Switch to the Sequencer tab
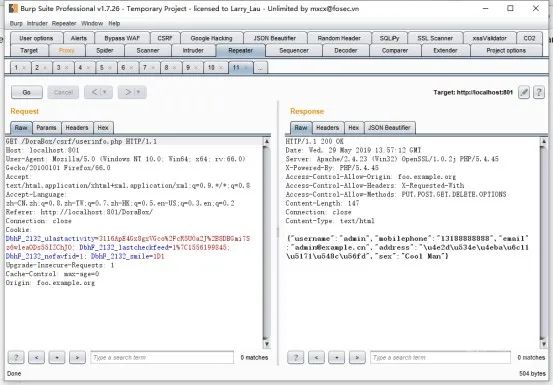Screen dimensions: 553x386 coord(294,50)
